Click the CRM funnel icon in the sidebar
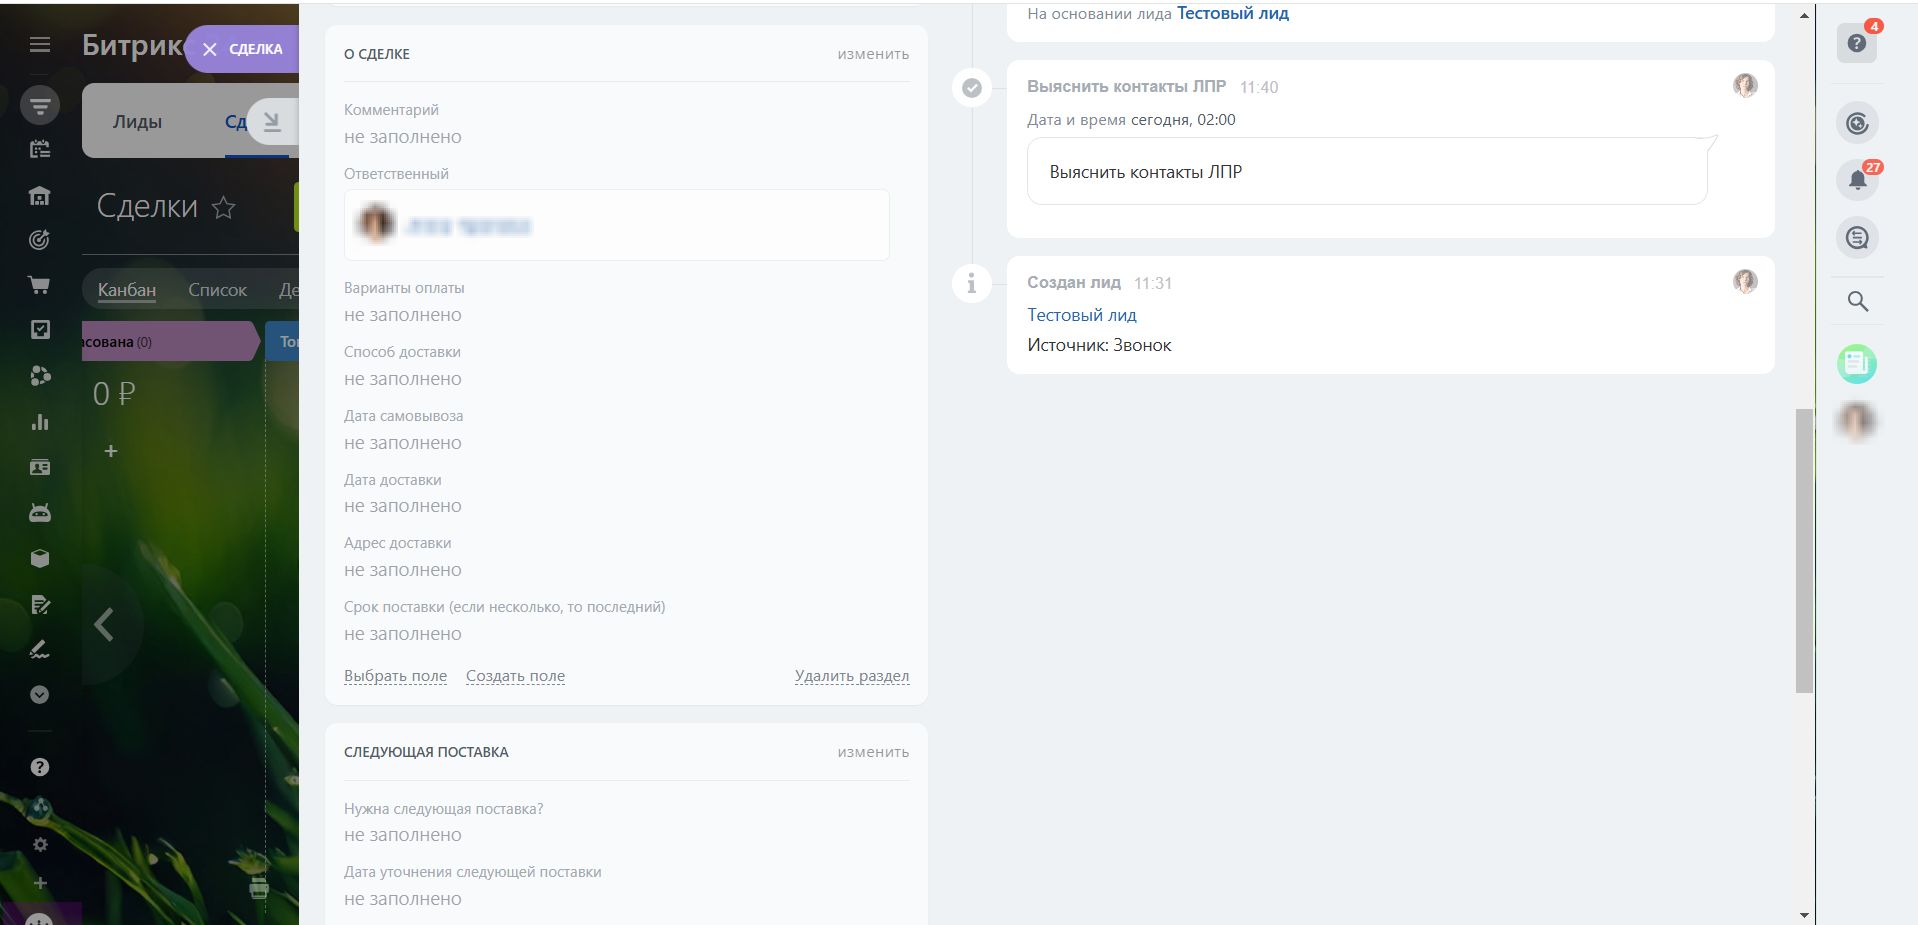This screenshot has height=925, width=1918. point(40,104)
